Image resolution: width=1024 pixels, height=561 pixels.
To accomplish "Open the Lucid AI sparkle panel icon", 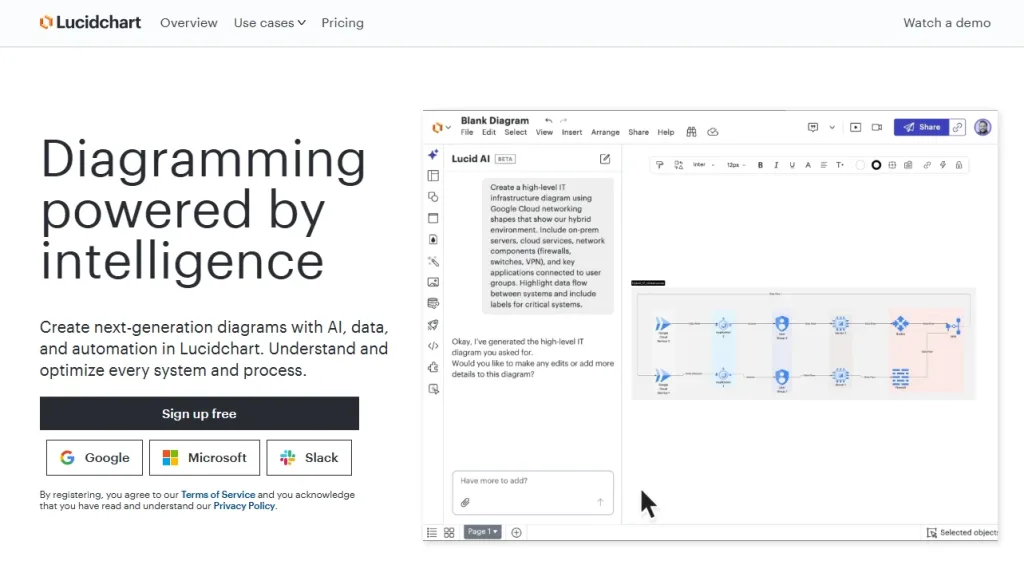I will point(433,155).
